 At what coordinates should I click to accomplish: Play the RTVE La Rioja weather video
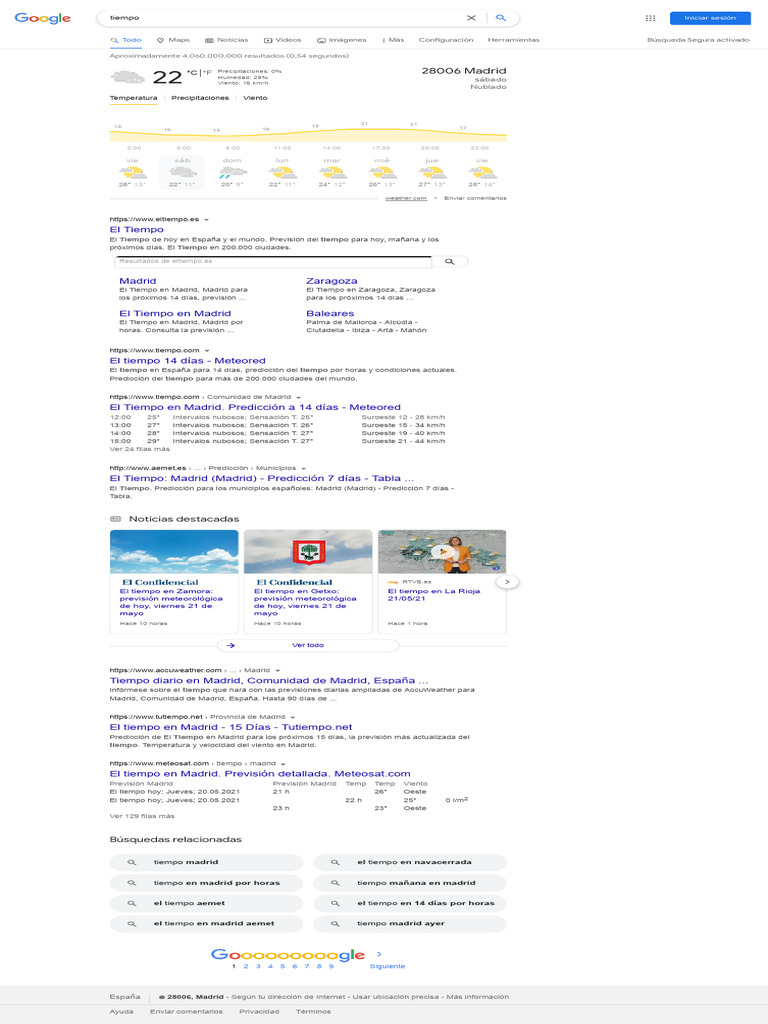coord(442,552)
